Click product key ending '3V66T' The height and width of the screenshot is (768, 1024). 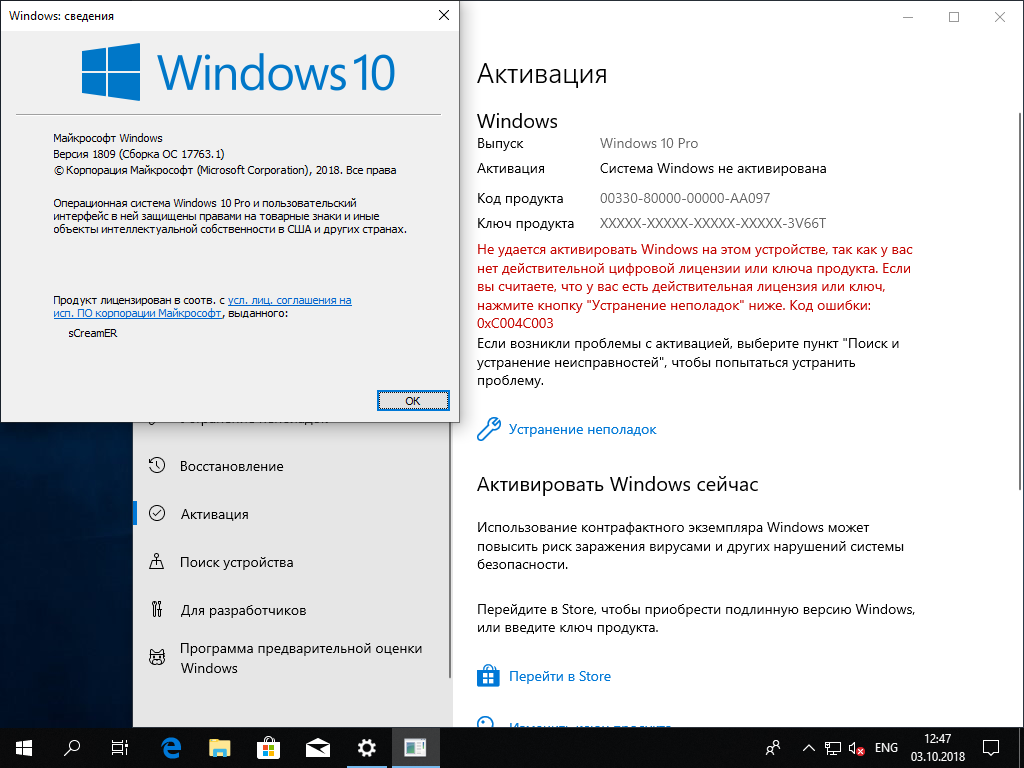(x=712, y=223)
